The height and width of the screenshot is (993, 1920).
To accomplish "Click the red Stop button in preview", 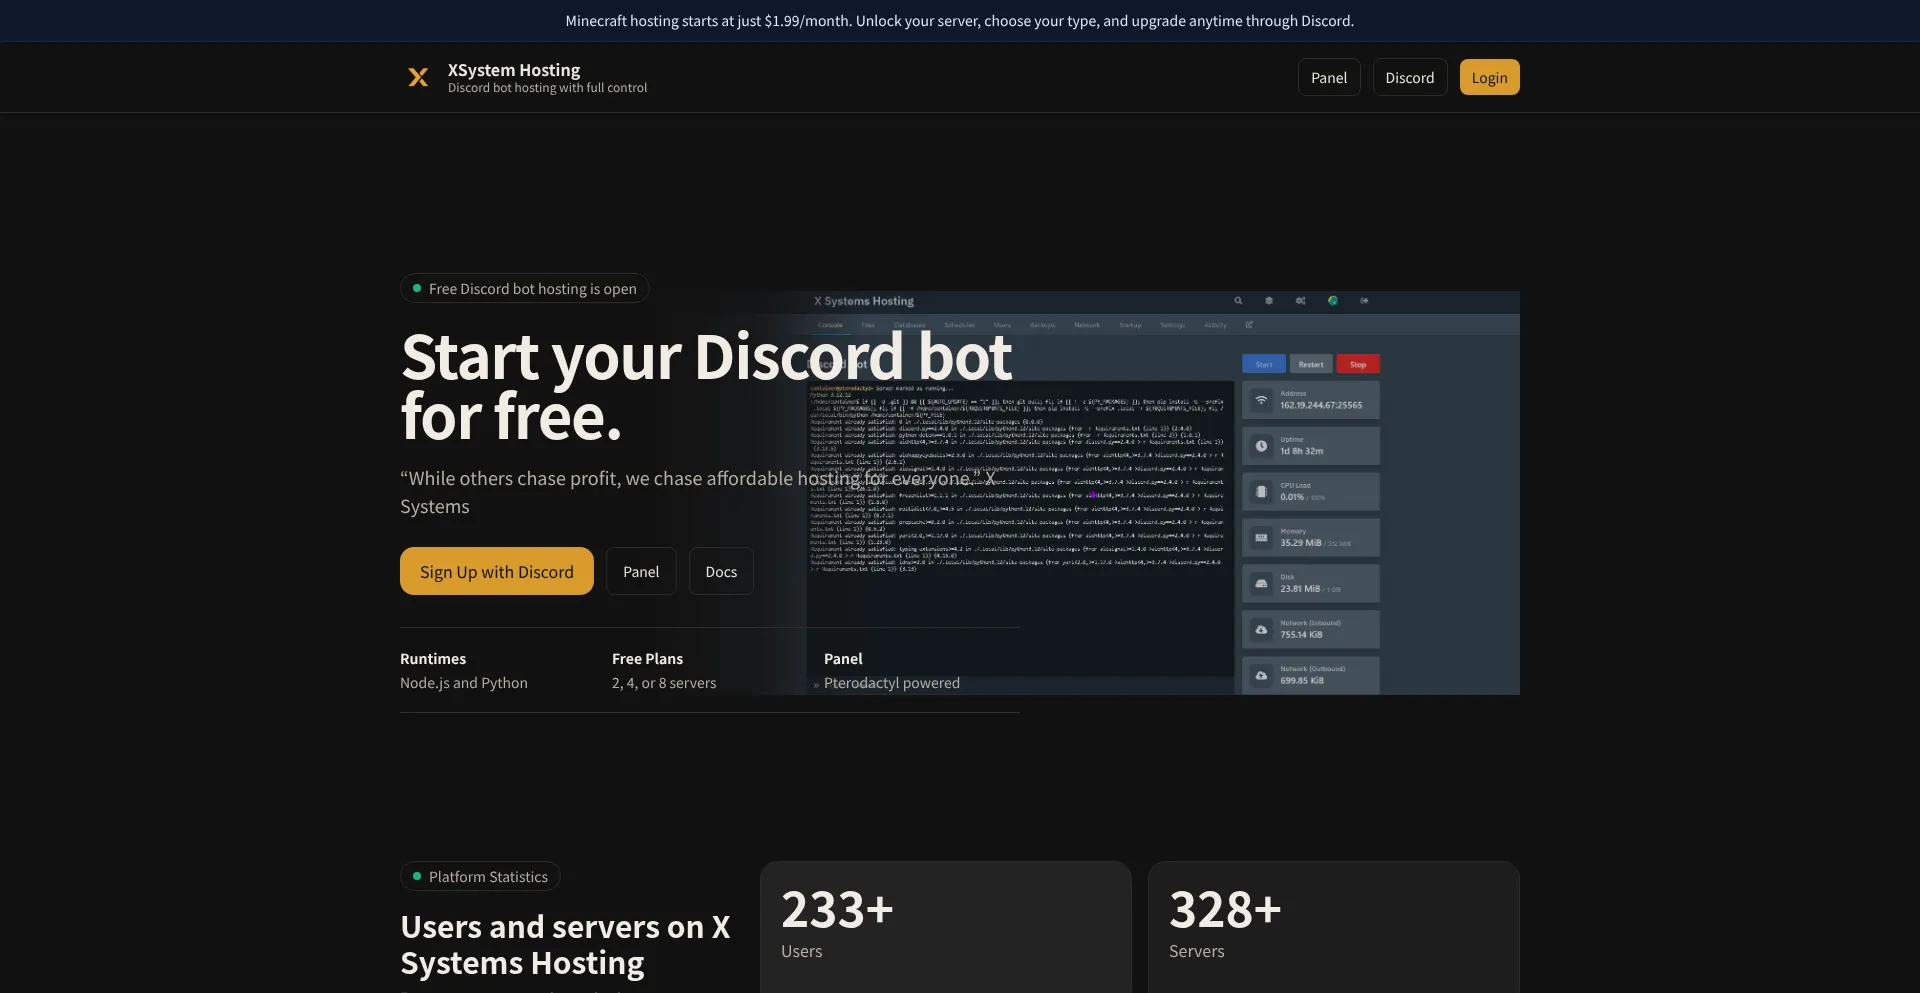I will tap(1358, 364).
